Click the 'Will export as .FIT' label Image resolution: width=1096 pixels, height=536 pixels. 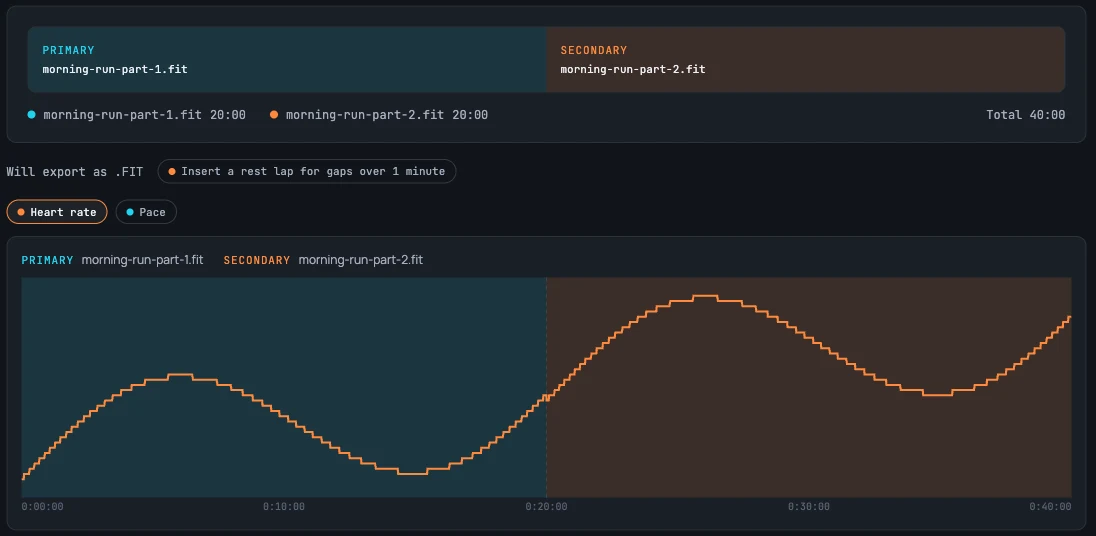tap(75, 171)
